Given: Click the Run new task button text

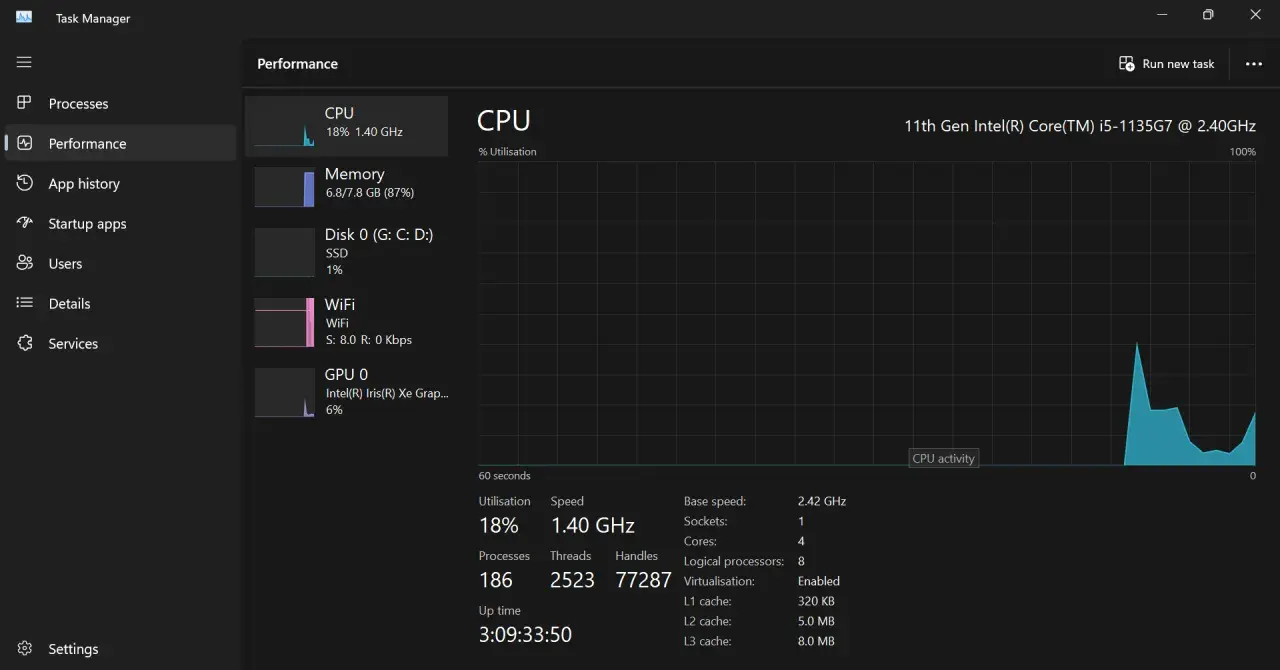Looking at the screenshot, I should coord(1178,63).
